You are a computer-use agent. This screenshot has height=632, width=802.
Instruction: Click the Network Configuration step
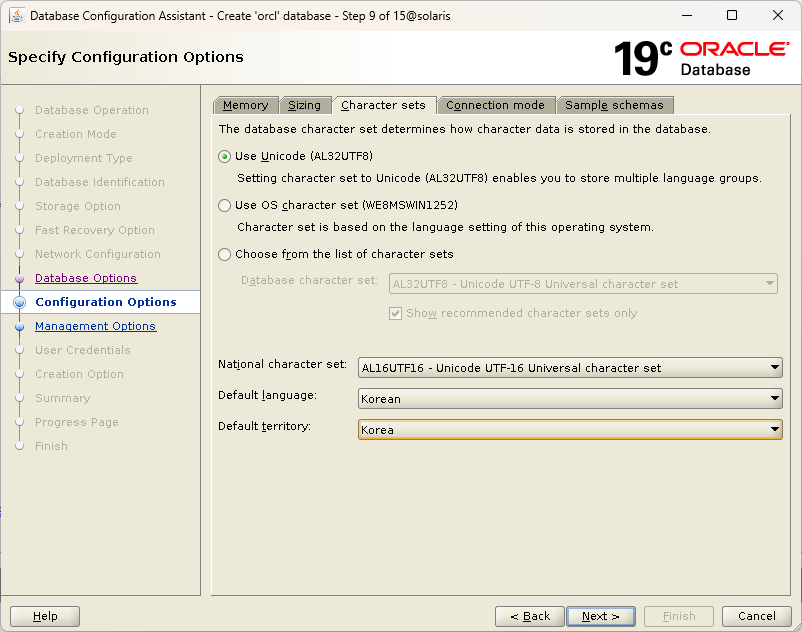tap(98, 254)
